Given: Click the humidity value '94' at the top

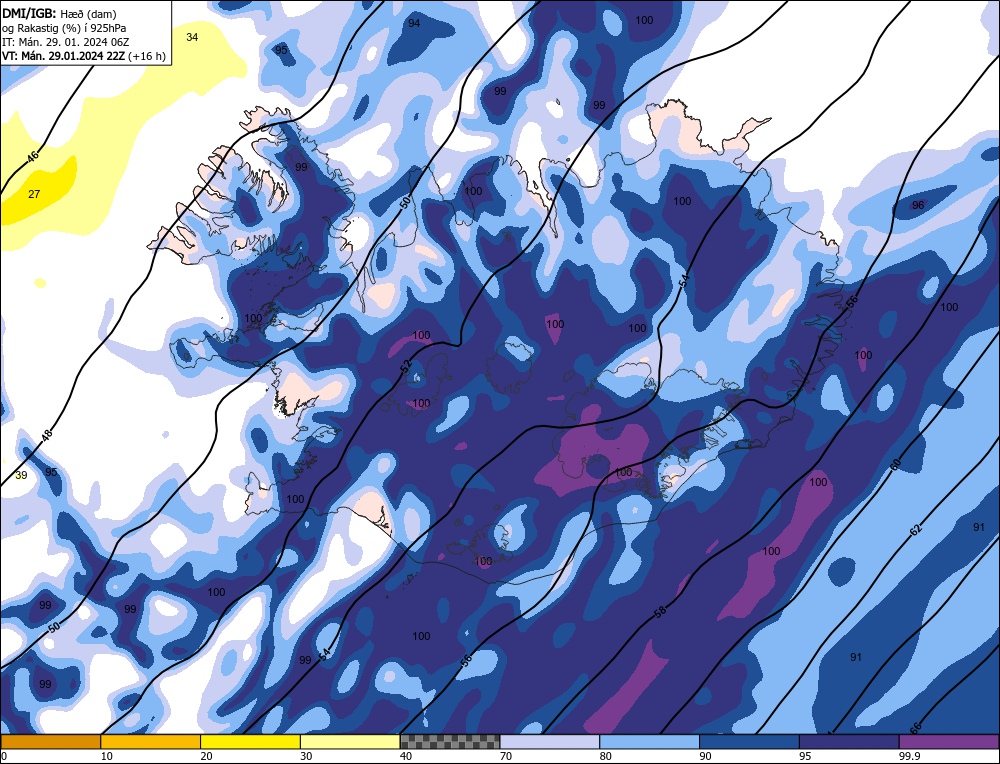Looking at the screenshot, I should [415, 23].
